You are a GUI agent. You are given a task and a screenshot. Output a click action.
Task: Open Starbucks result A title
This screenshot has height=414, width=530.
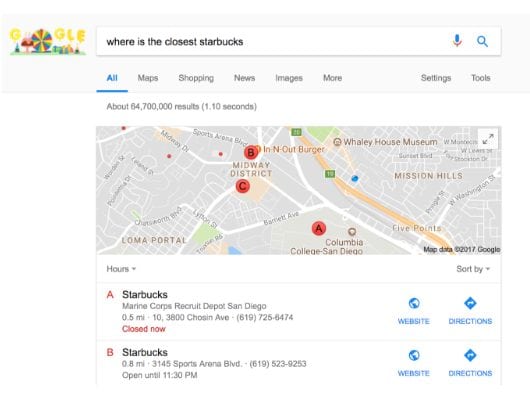tap(145, 295)
